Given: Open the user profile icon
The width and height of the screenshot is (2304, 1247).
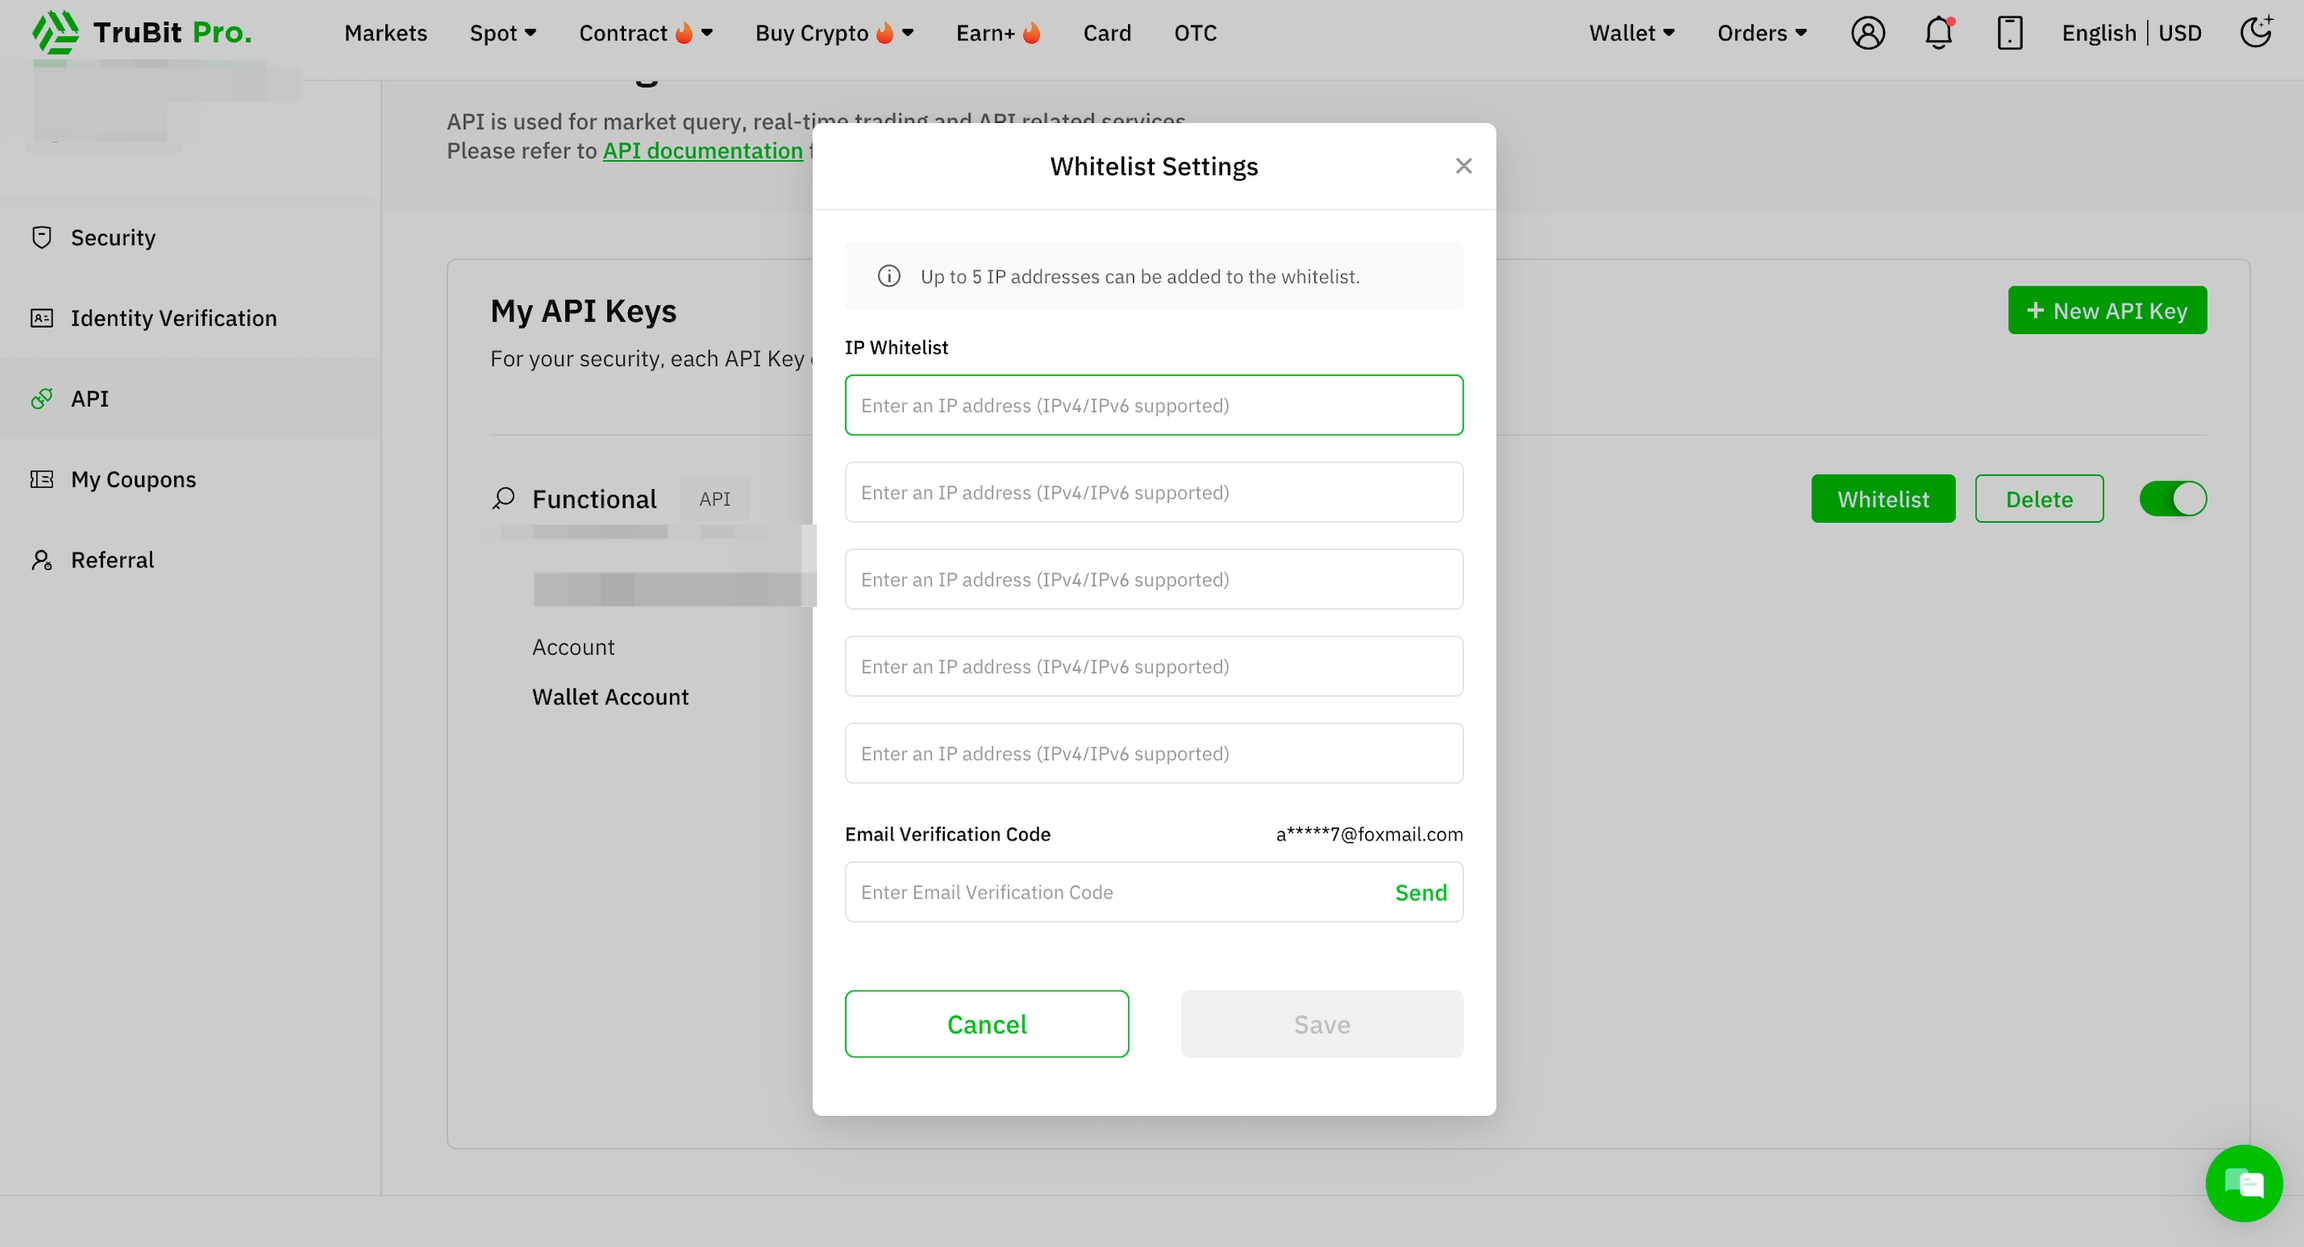Looking at the screenshot, I should tap(1867, 33).
